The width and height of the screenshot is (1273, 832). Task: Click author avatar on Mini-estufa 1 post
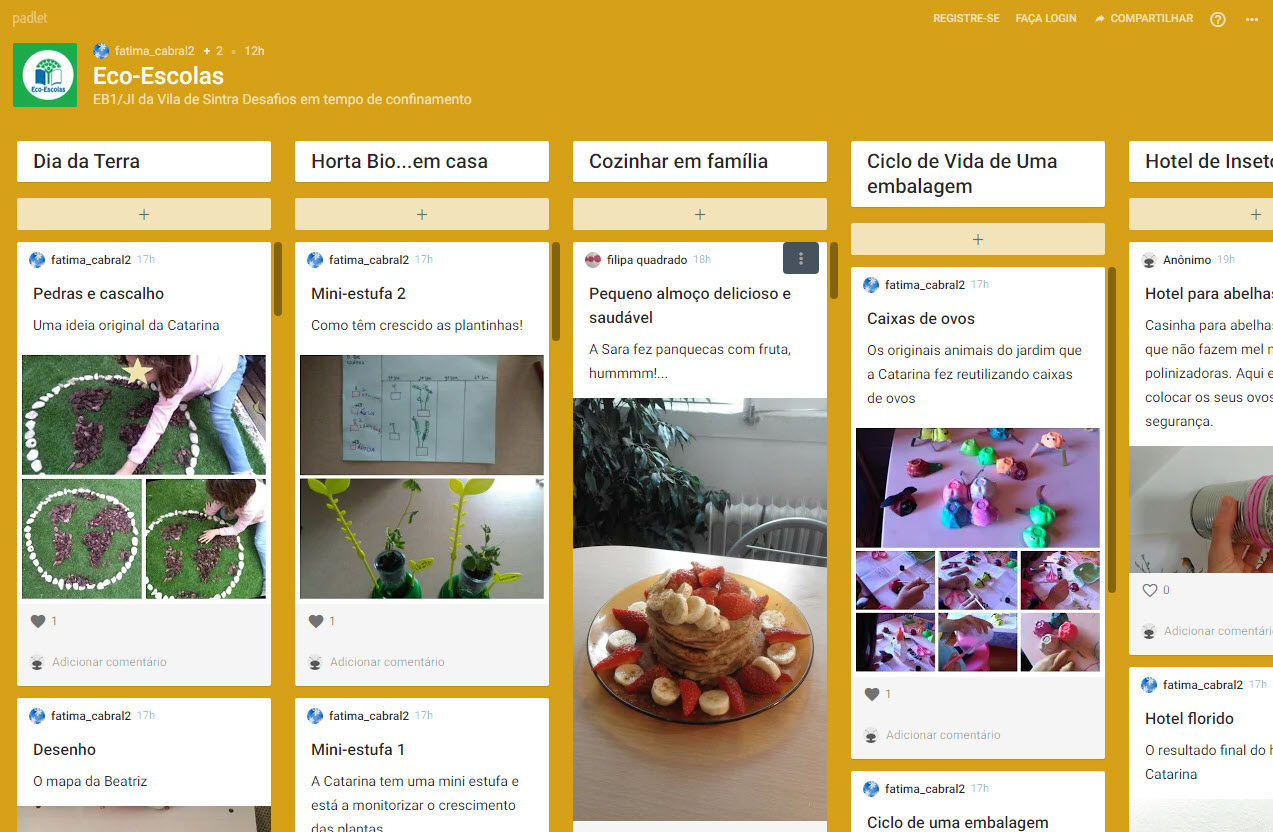(315, 716)
